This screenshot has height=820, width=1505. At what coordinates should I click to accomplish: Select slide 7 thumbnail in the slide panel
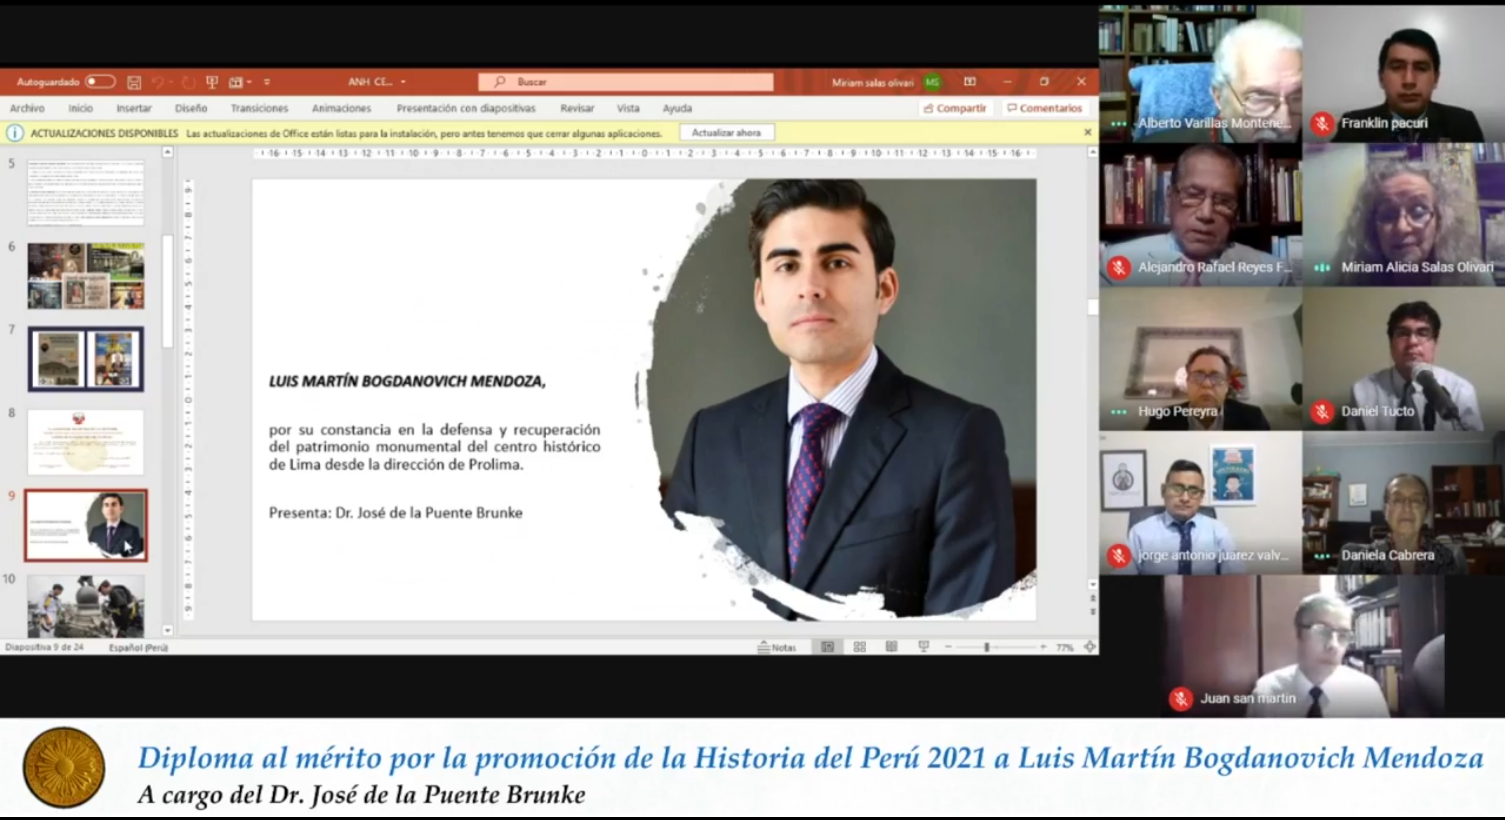[x=86, y=359]
